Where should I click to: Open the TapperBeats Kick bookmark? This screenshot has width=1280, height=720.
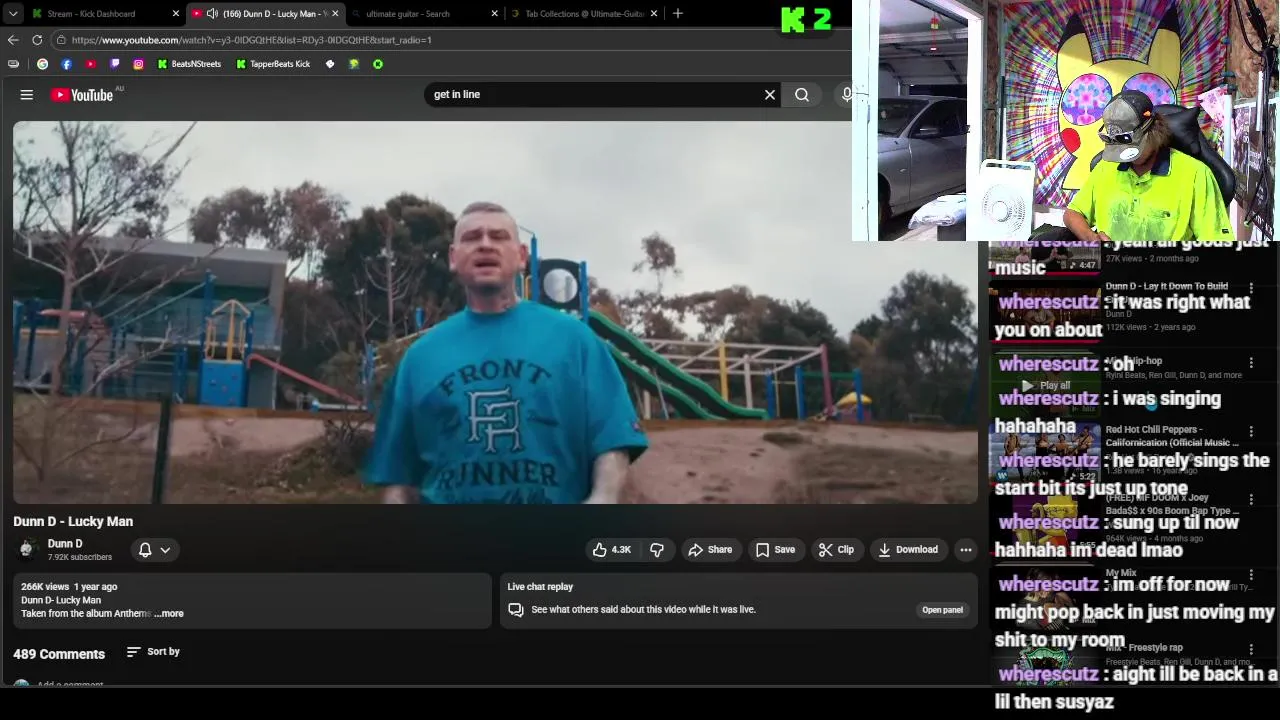tap(273, 64)
